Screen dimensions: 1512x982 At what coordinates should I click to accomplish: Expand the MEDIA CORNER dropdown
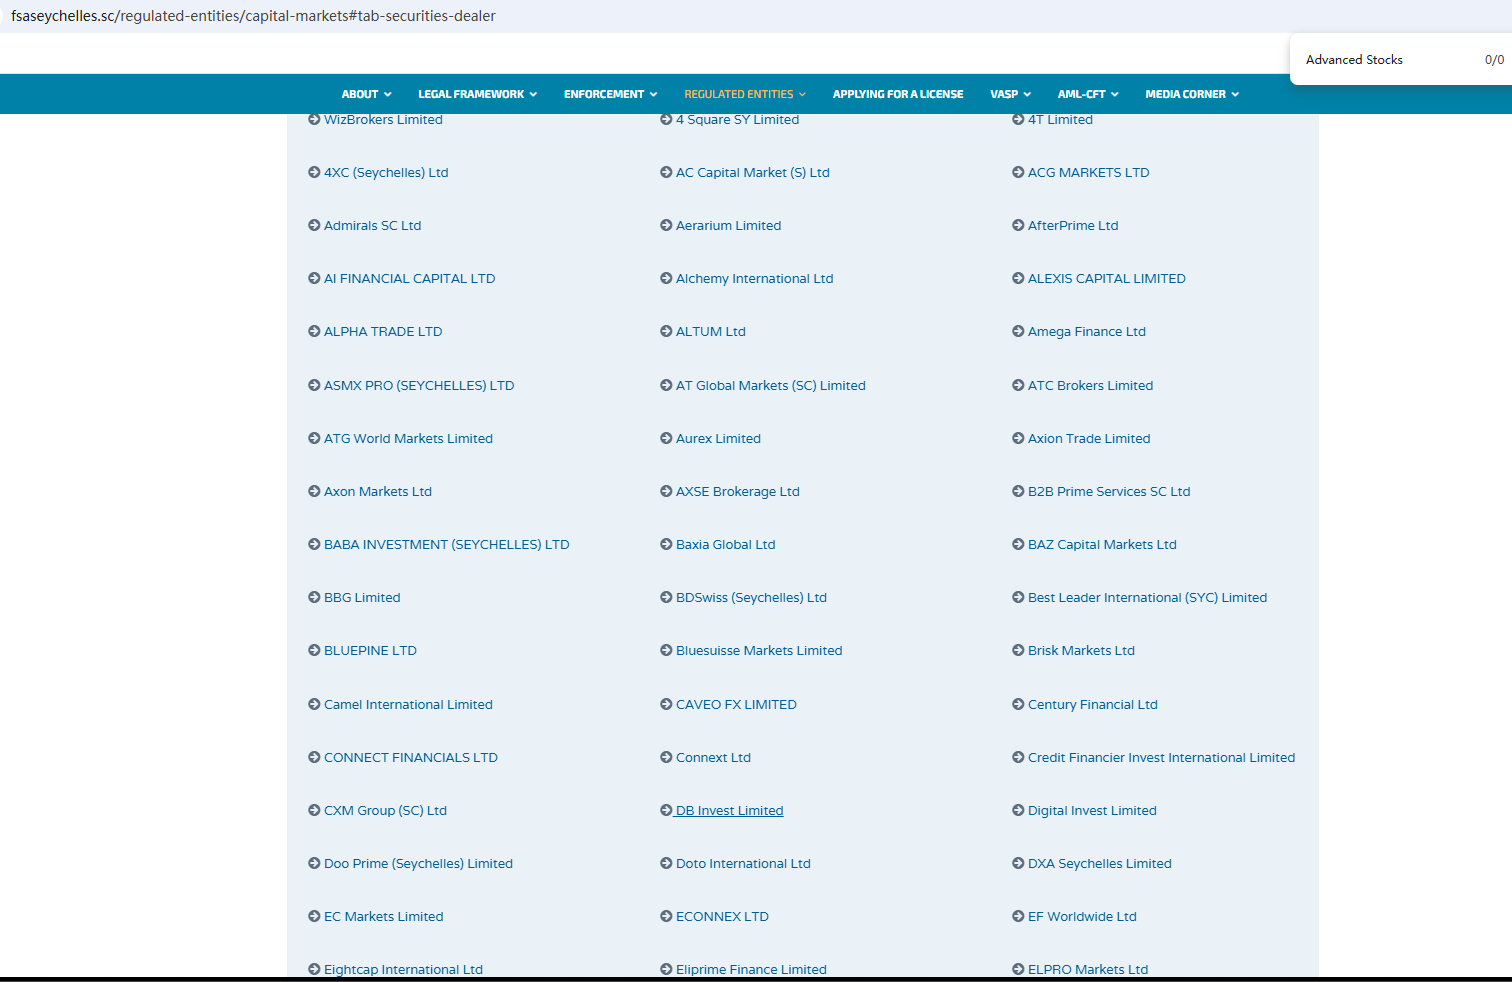pos(1192,94)
